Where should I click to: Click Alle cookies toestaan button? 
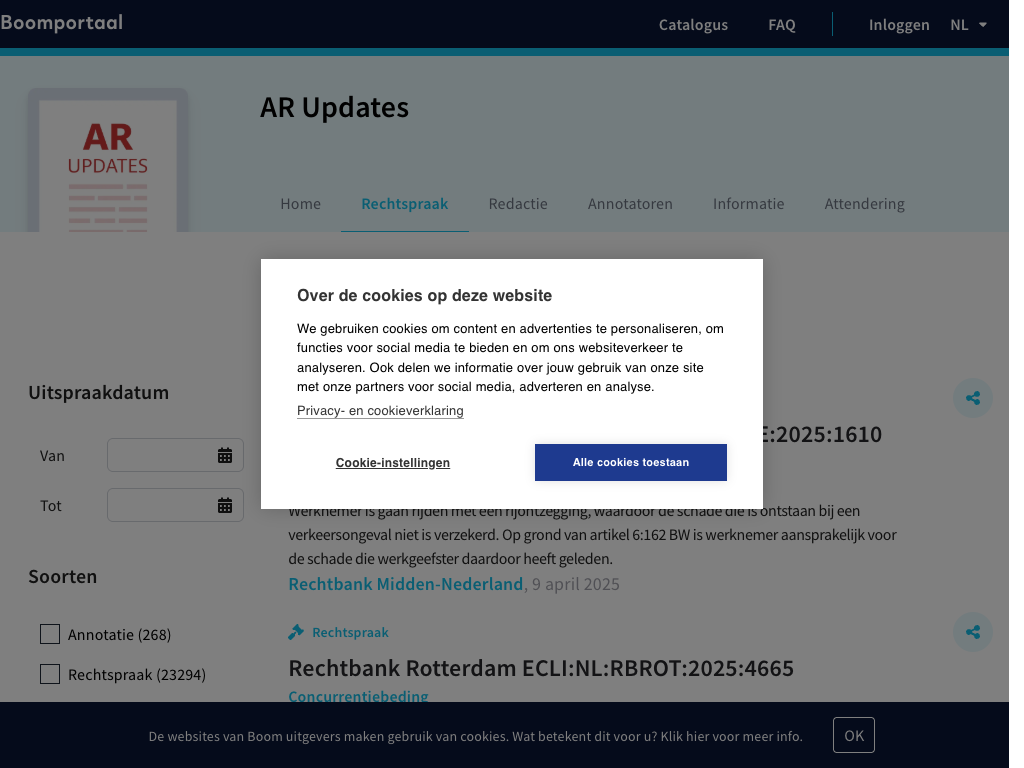(x=630, y=463)
